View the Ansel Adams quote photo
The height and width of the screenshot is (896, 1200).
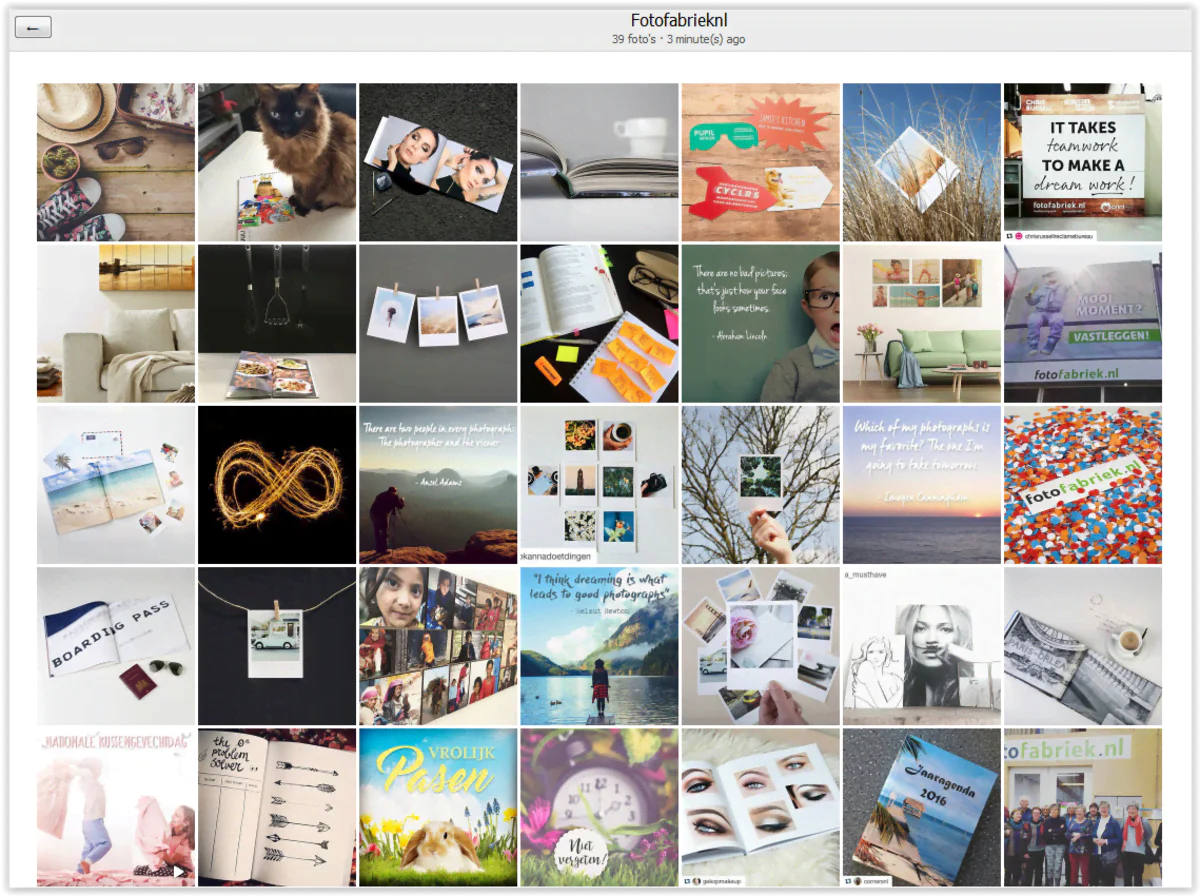pyautogui.click(x=438, y=485)
